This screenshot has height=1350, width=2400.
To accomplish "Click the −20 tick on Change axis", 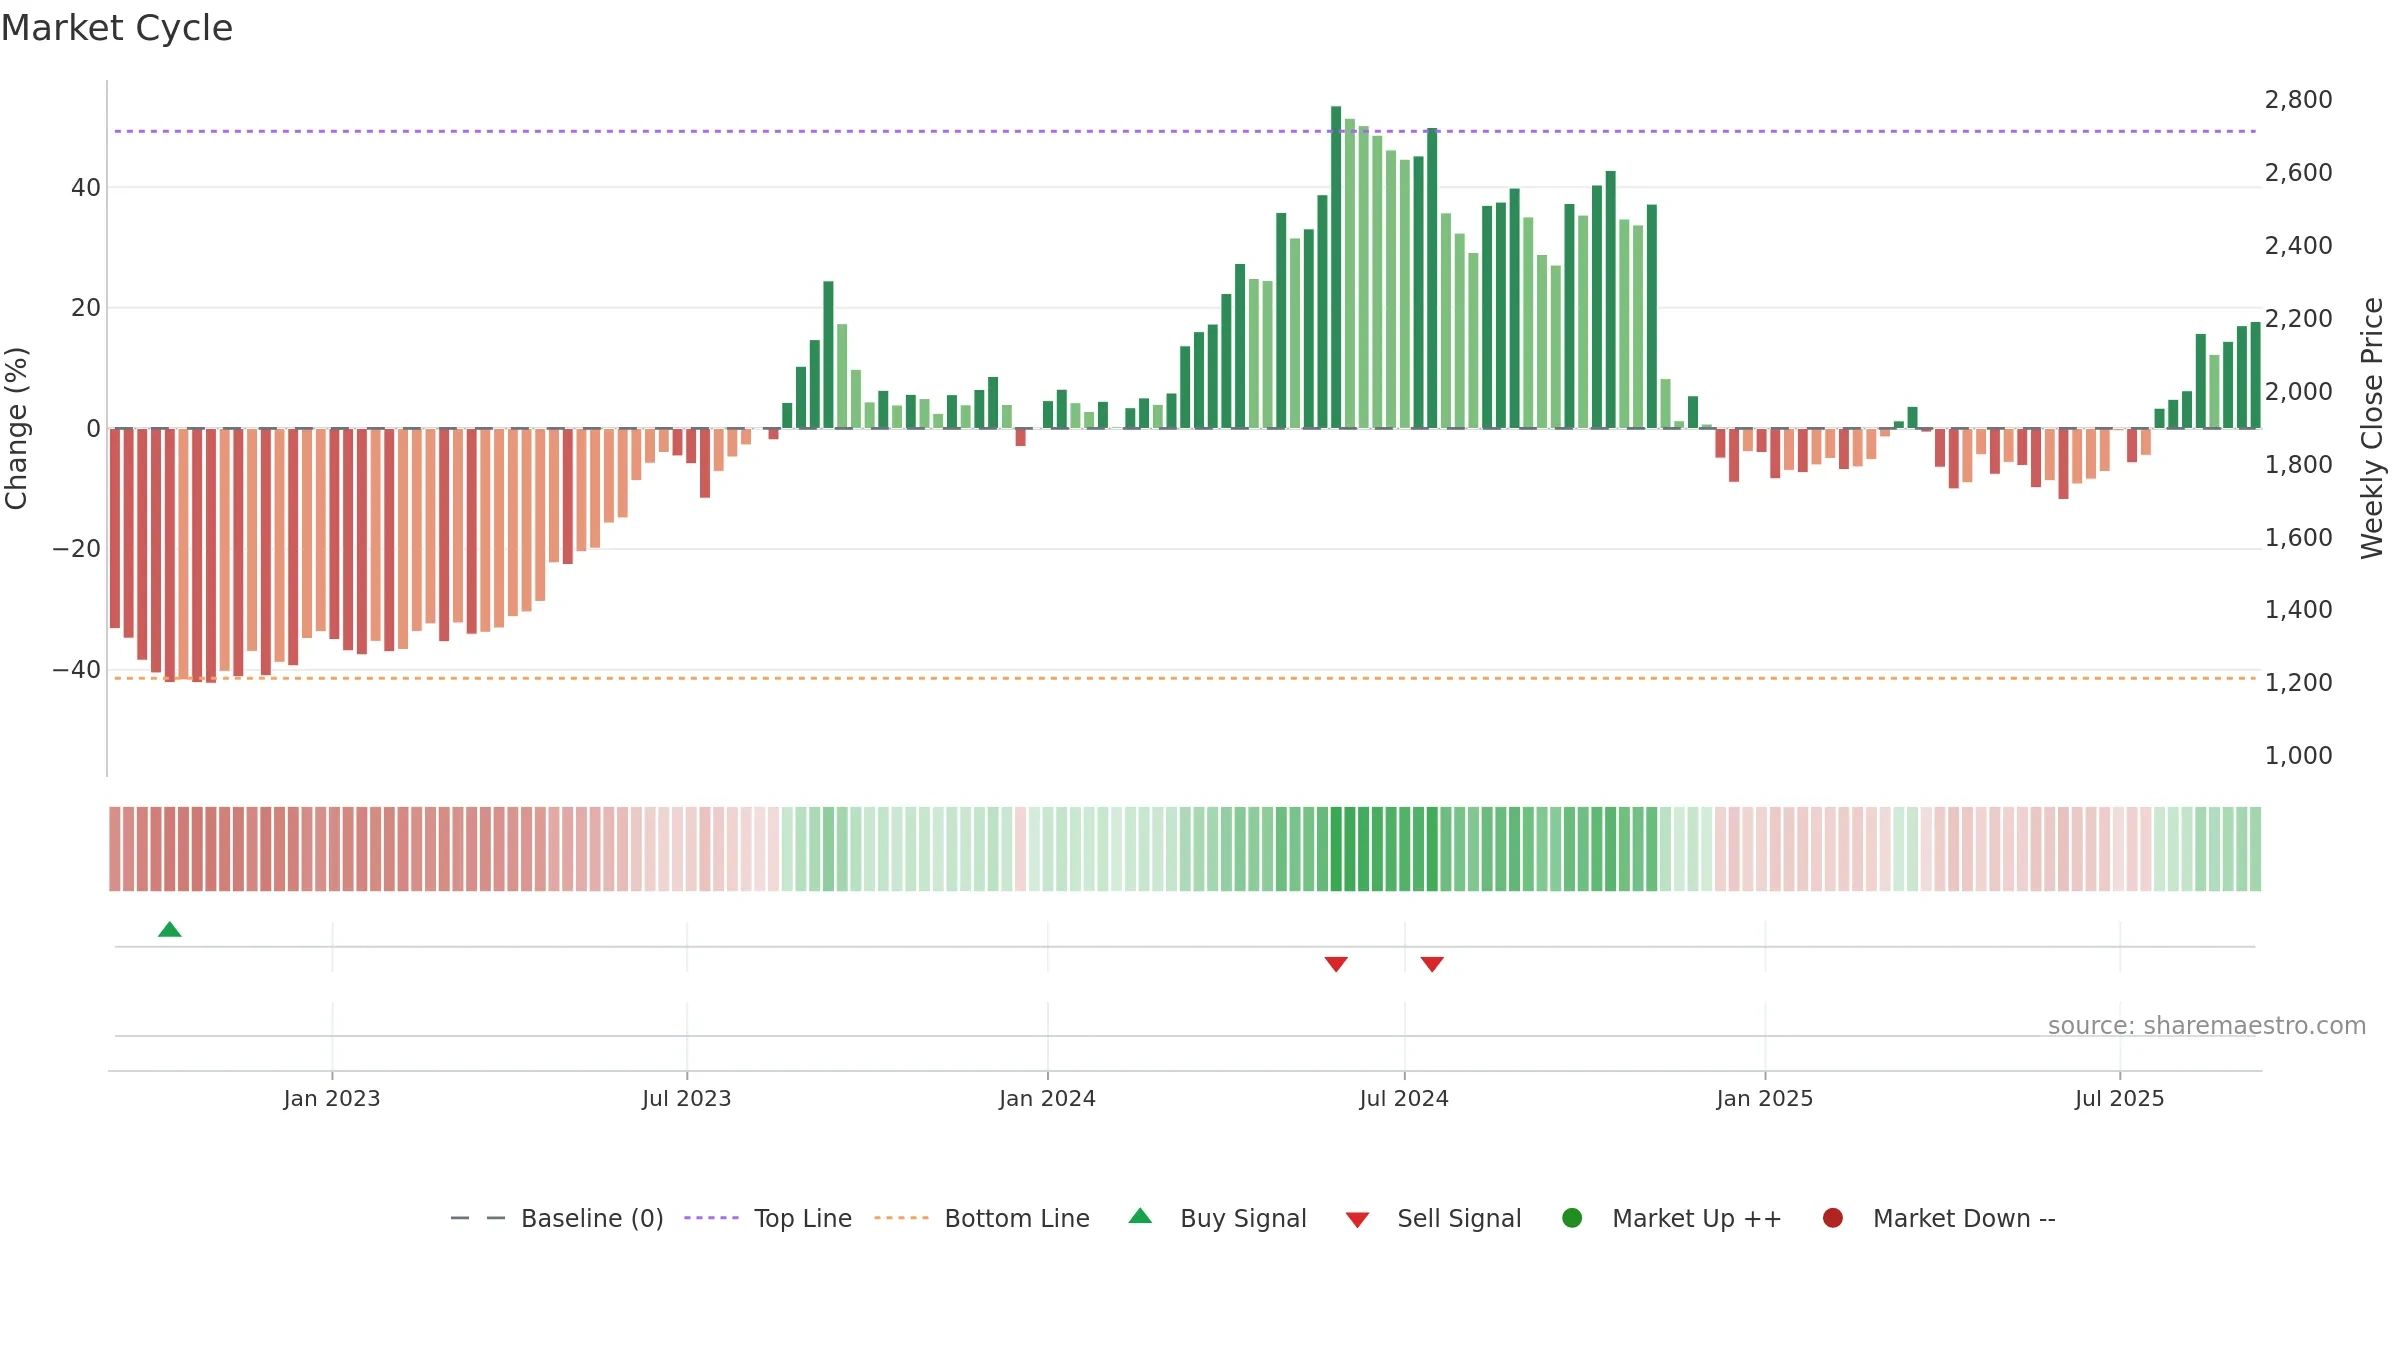I will point(77,549).
